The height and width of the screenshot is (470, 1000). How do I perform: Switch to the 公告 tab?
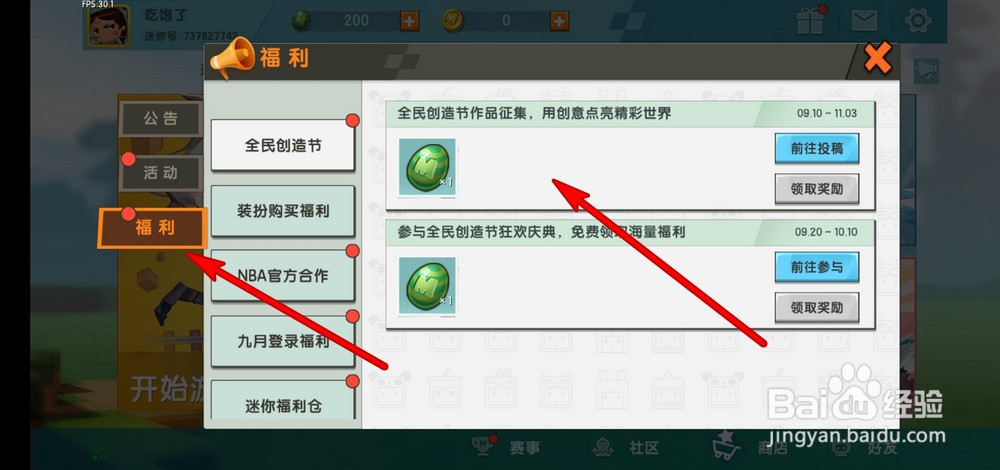pyautogui.click(x=161, y=119)
